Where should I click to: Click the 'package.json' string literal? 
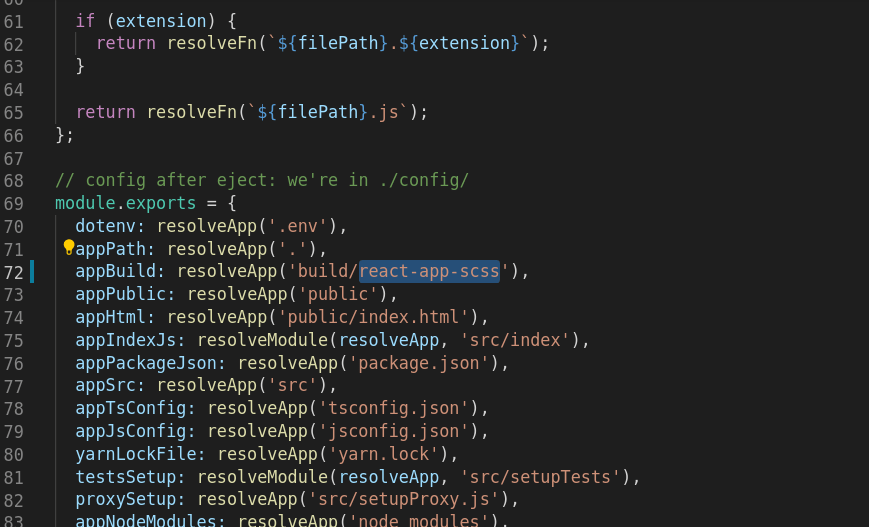[419, 363]
